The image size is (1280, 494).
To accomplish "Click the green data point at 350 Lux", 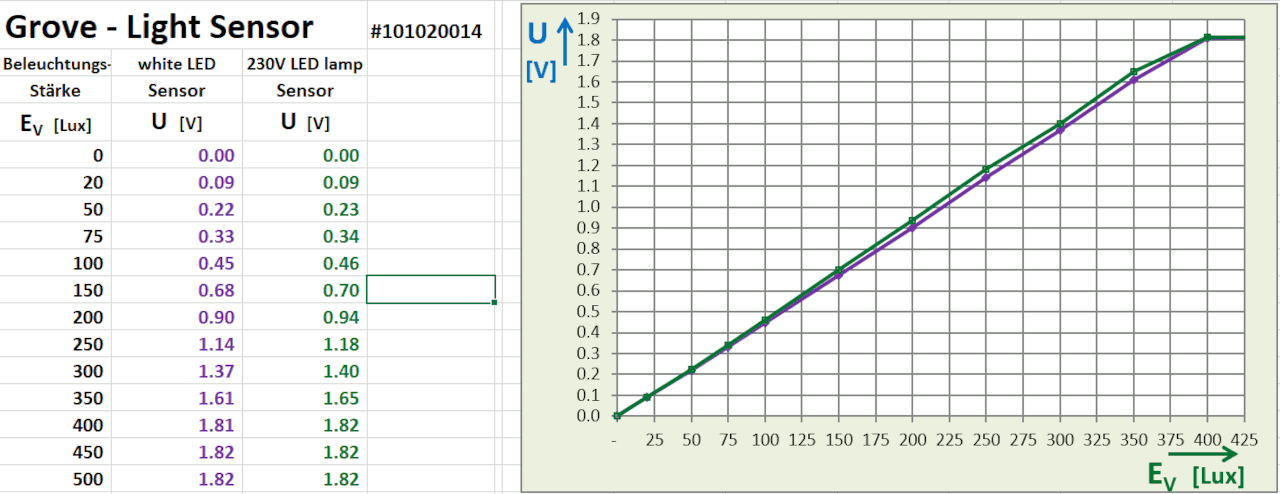I will coord(1134,72).
